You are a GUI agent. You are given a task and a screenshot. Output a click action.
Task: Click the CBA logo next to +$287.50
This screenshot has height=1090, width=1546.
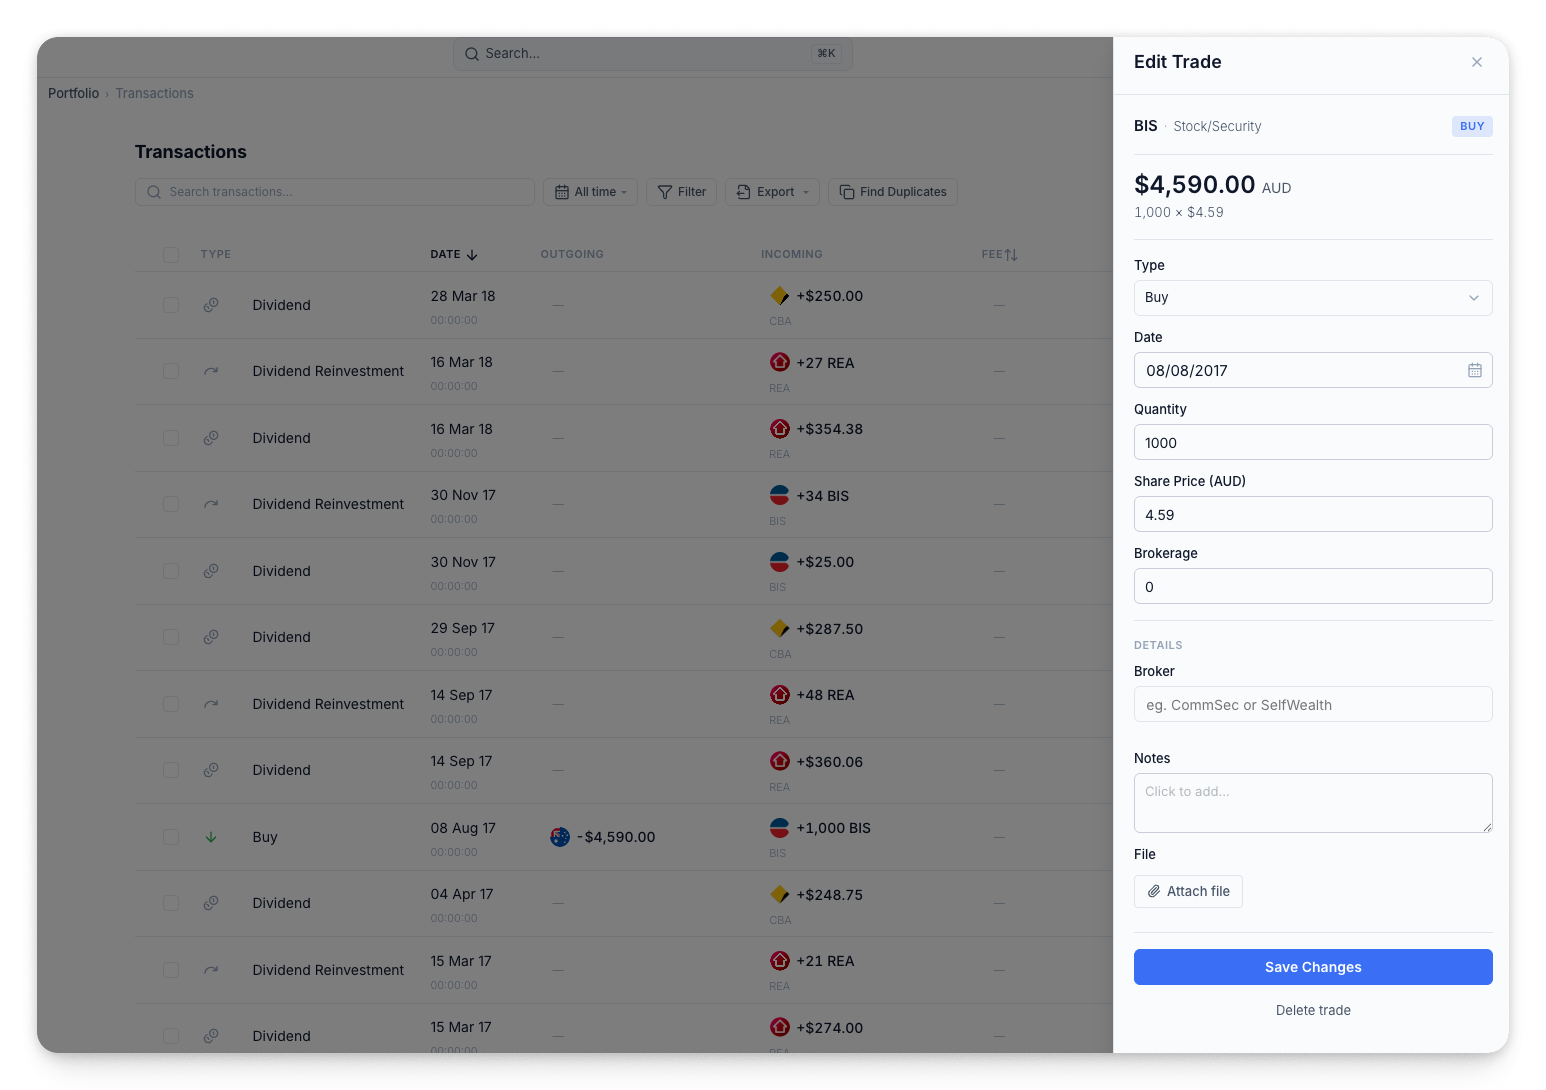click(780, 628)
